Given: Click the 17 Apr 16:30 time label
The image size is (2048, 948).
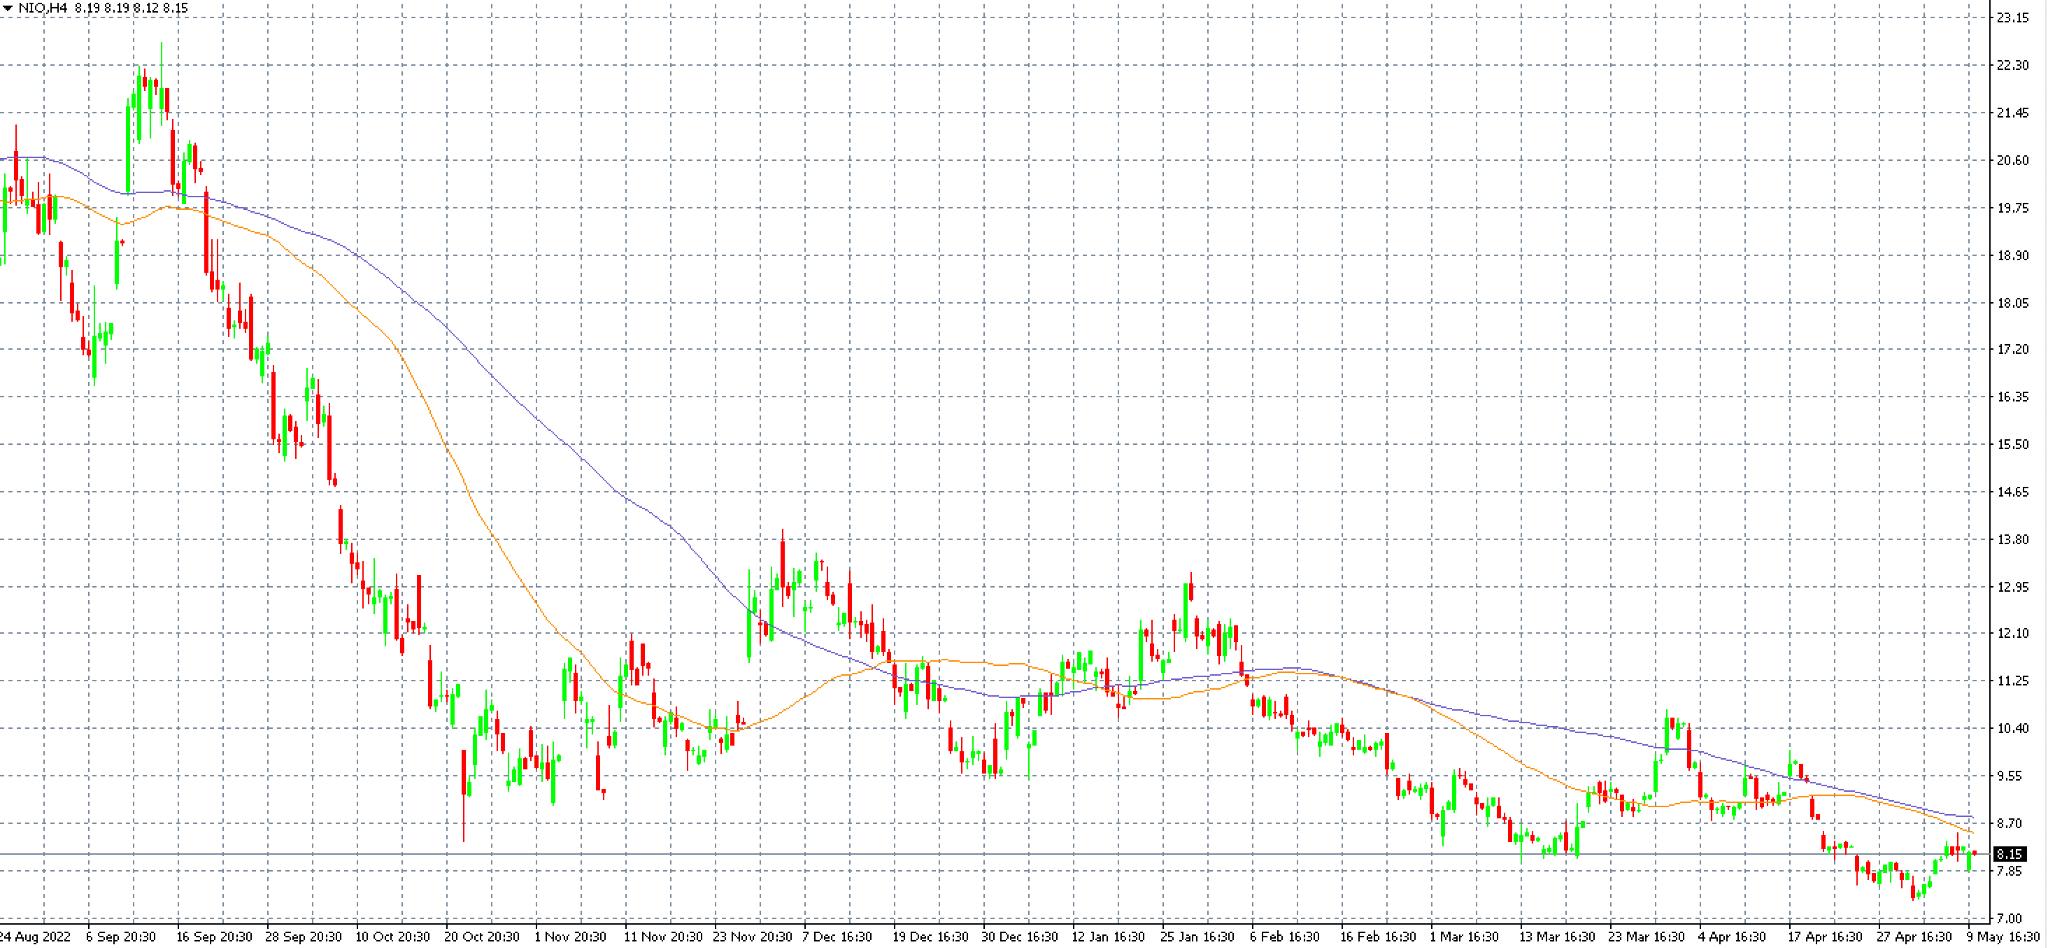Looking at the screenshot, I should click(x=1825, y=937).
